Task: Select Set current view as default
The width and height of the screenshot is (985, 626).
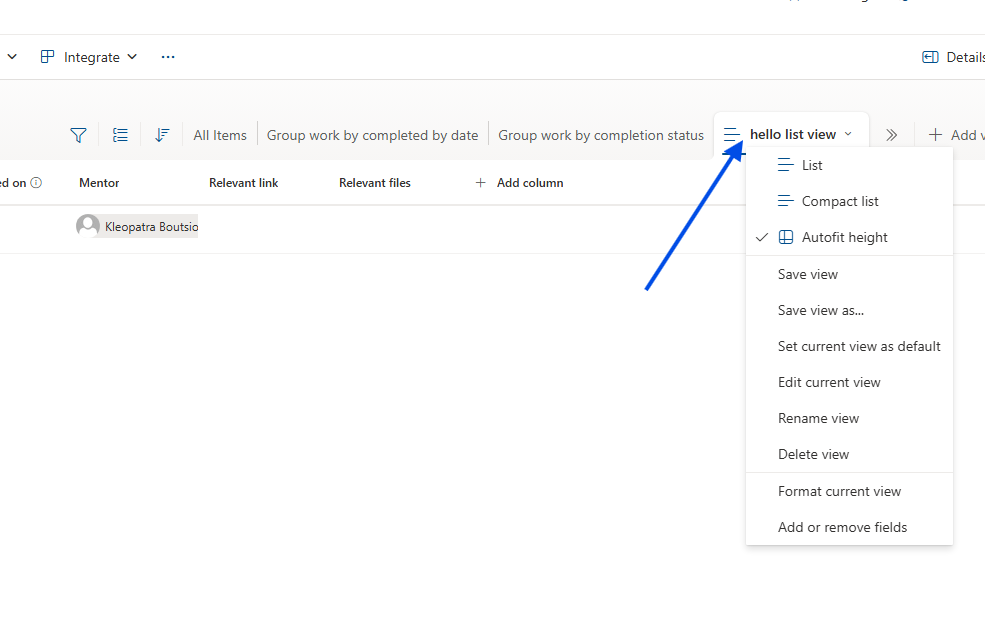Action: 859,346
